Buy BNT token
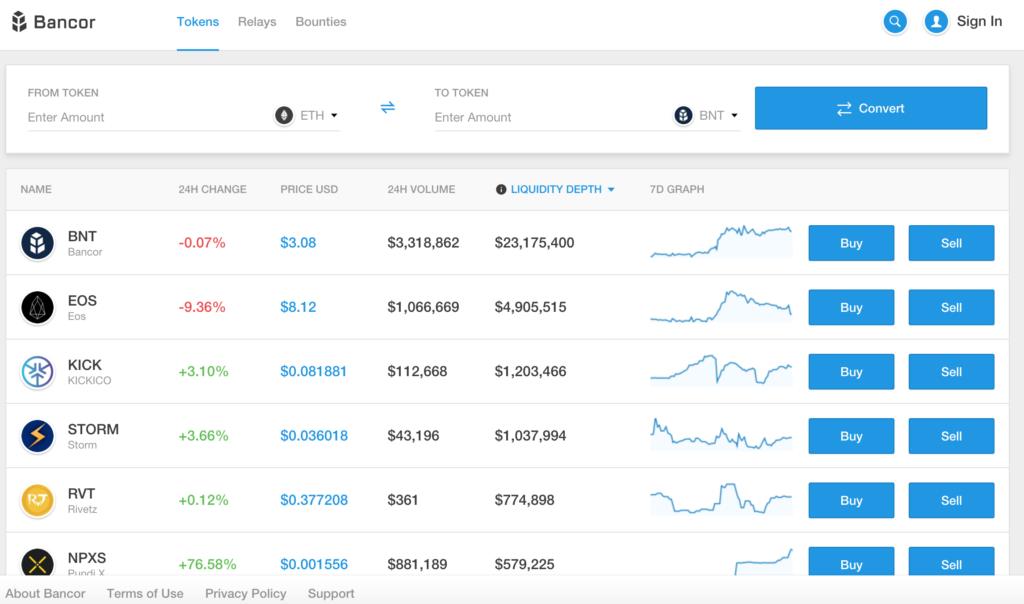Viewport: 1024px width, 604px height. click(851, 243)
